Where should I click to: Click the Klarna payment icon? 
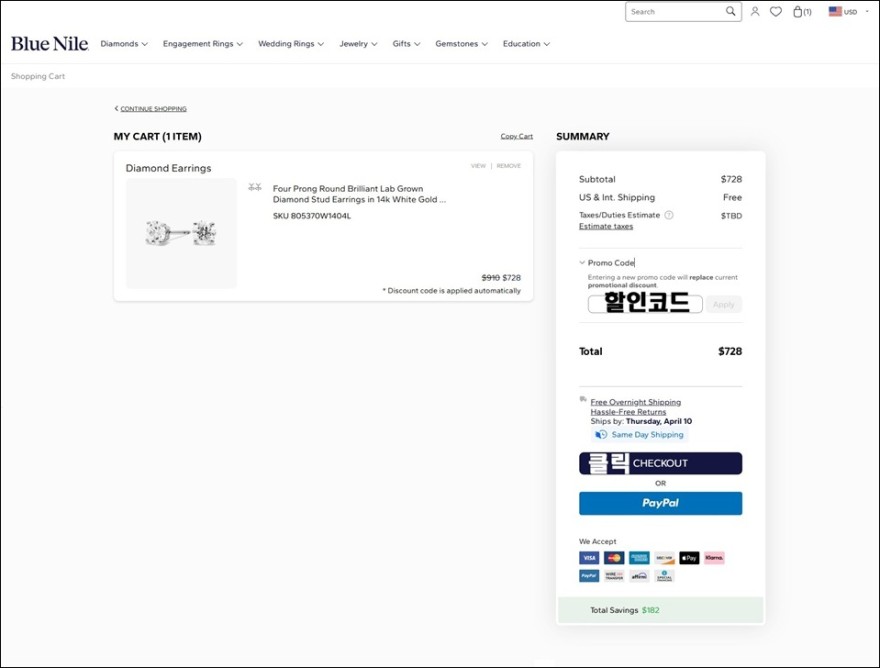[x=714, y=557]
